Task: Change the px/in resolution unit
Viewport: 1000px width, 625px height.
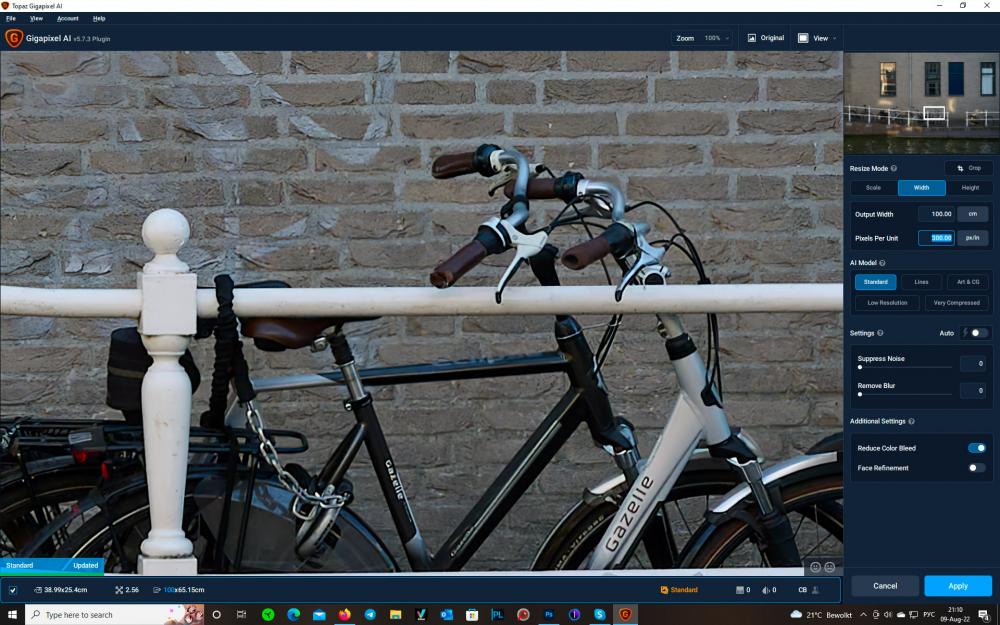Action: [973, 239]
